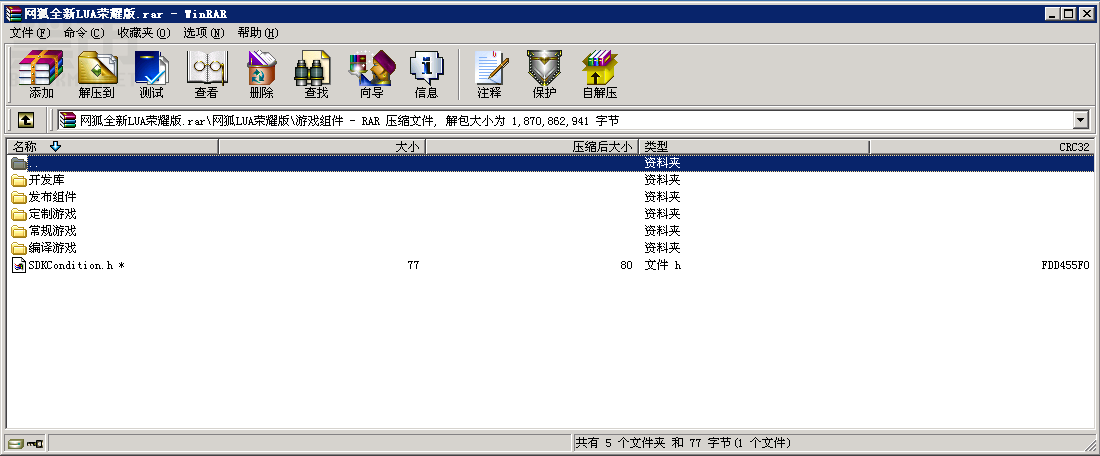Select the SDKCondition.h file icon
The image size is (1100, 456).
click(x=19, y=265)
